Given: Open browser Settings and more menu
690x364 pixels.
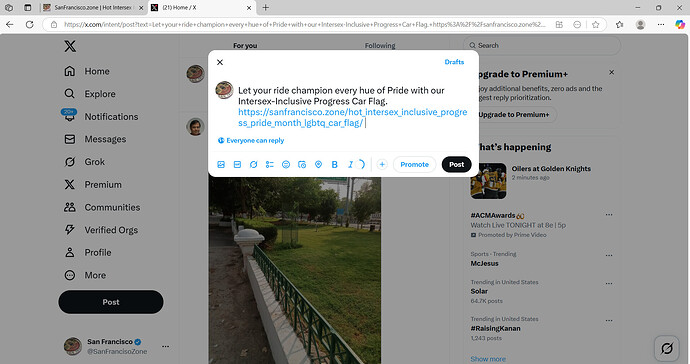Looking at the screenshot, I should (661, 25).
